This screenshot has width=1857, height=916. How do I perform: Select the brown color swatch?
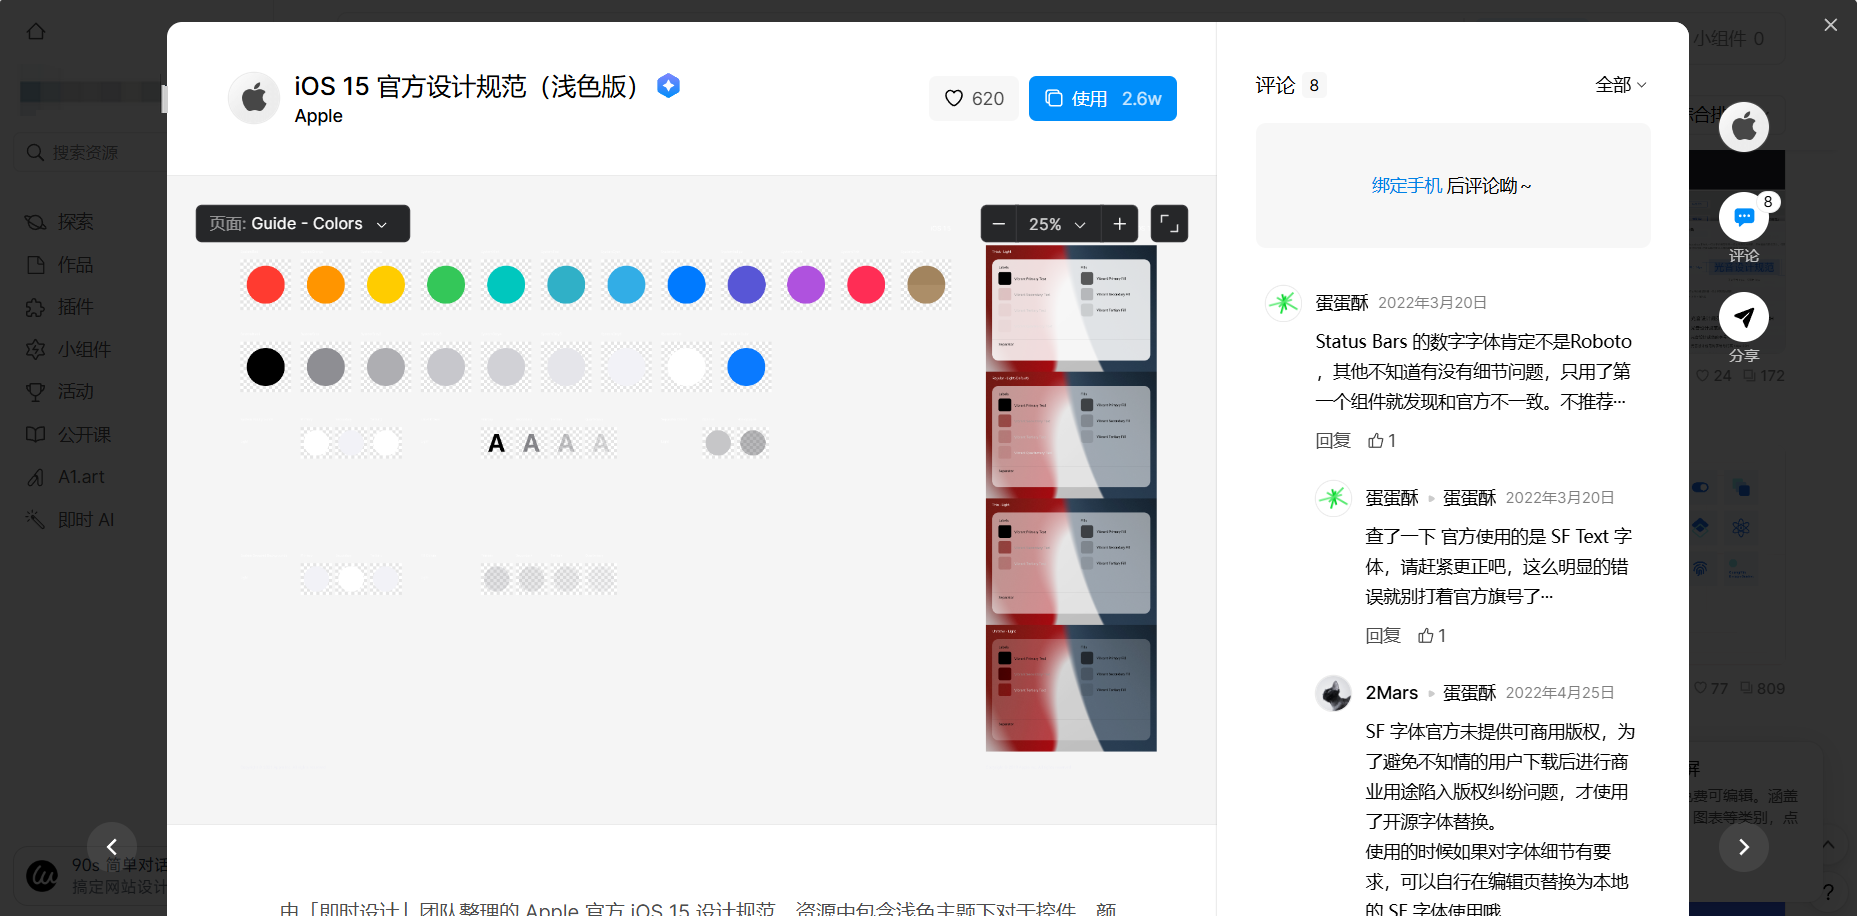point(926,284)
